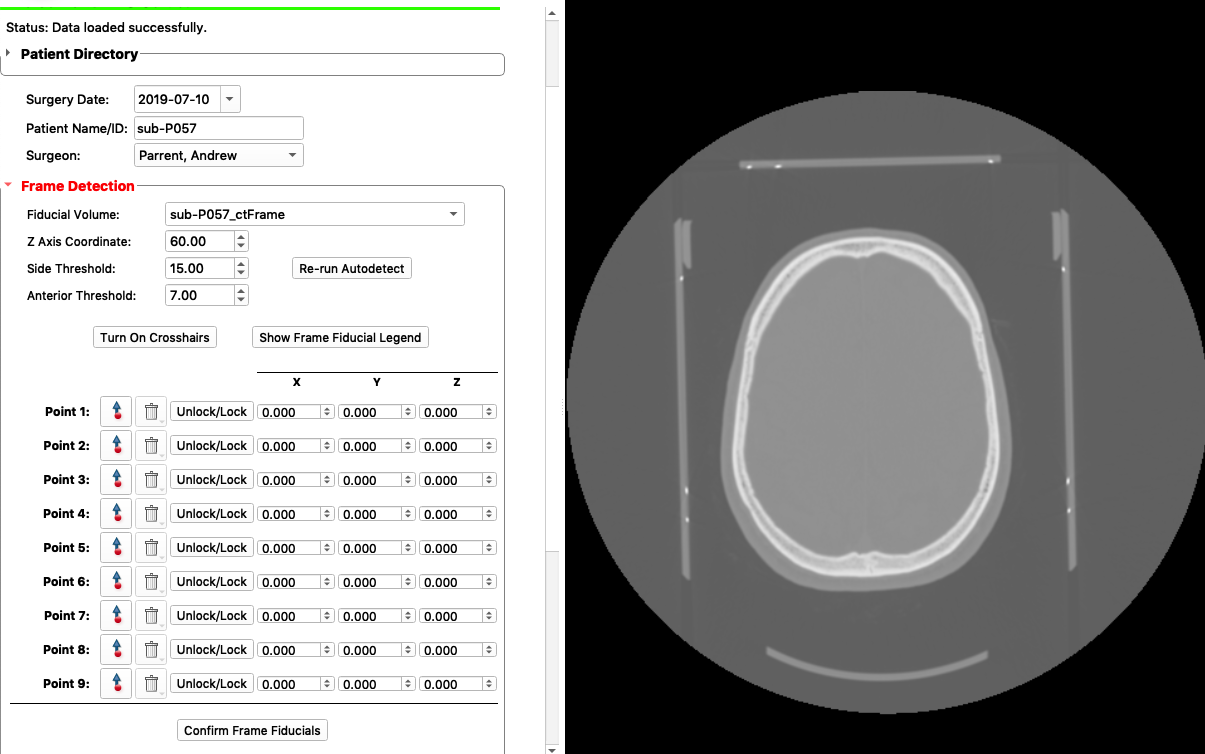Delete Point 2 with trash icon

click(x=151, y=446)
